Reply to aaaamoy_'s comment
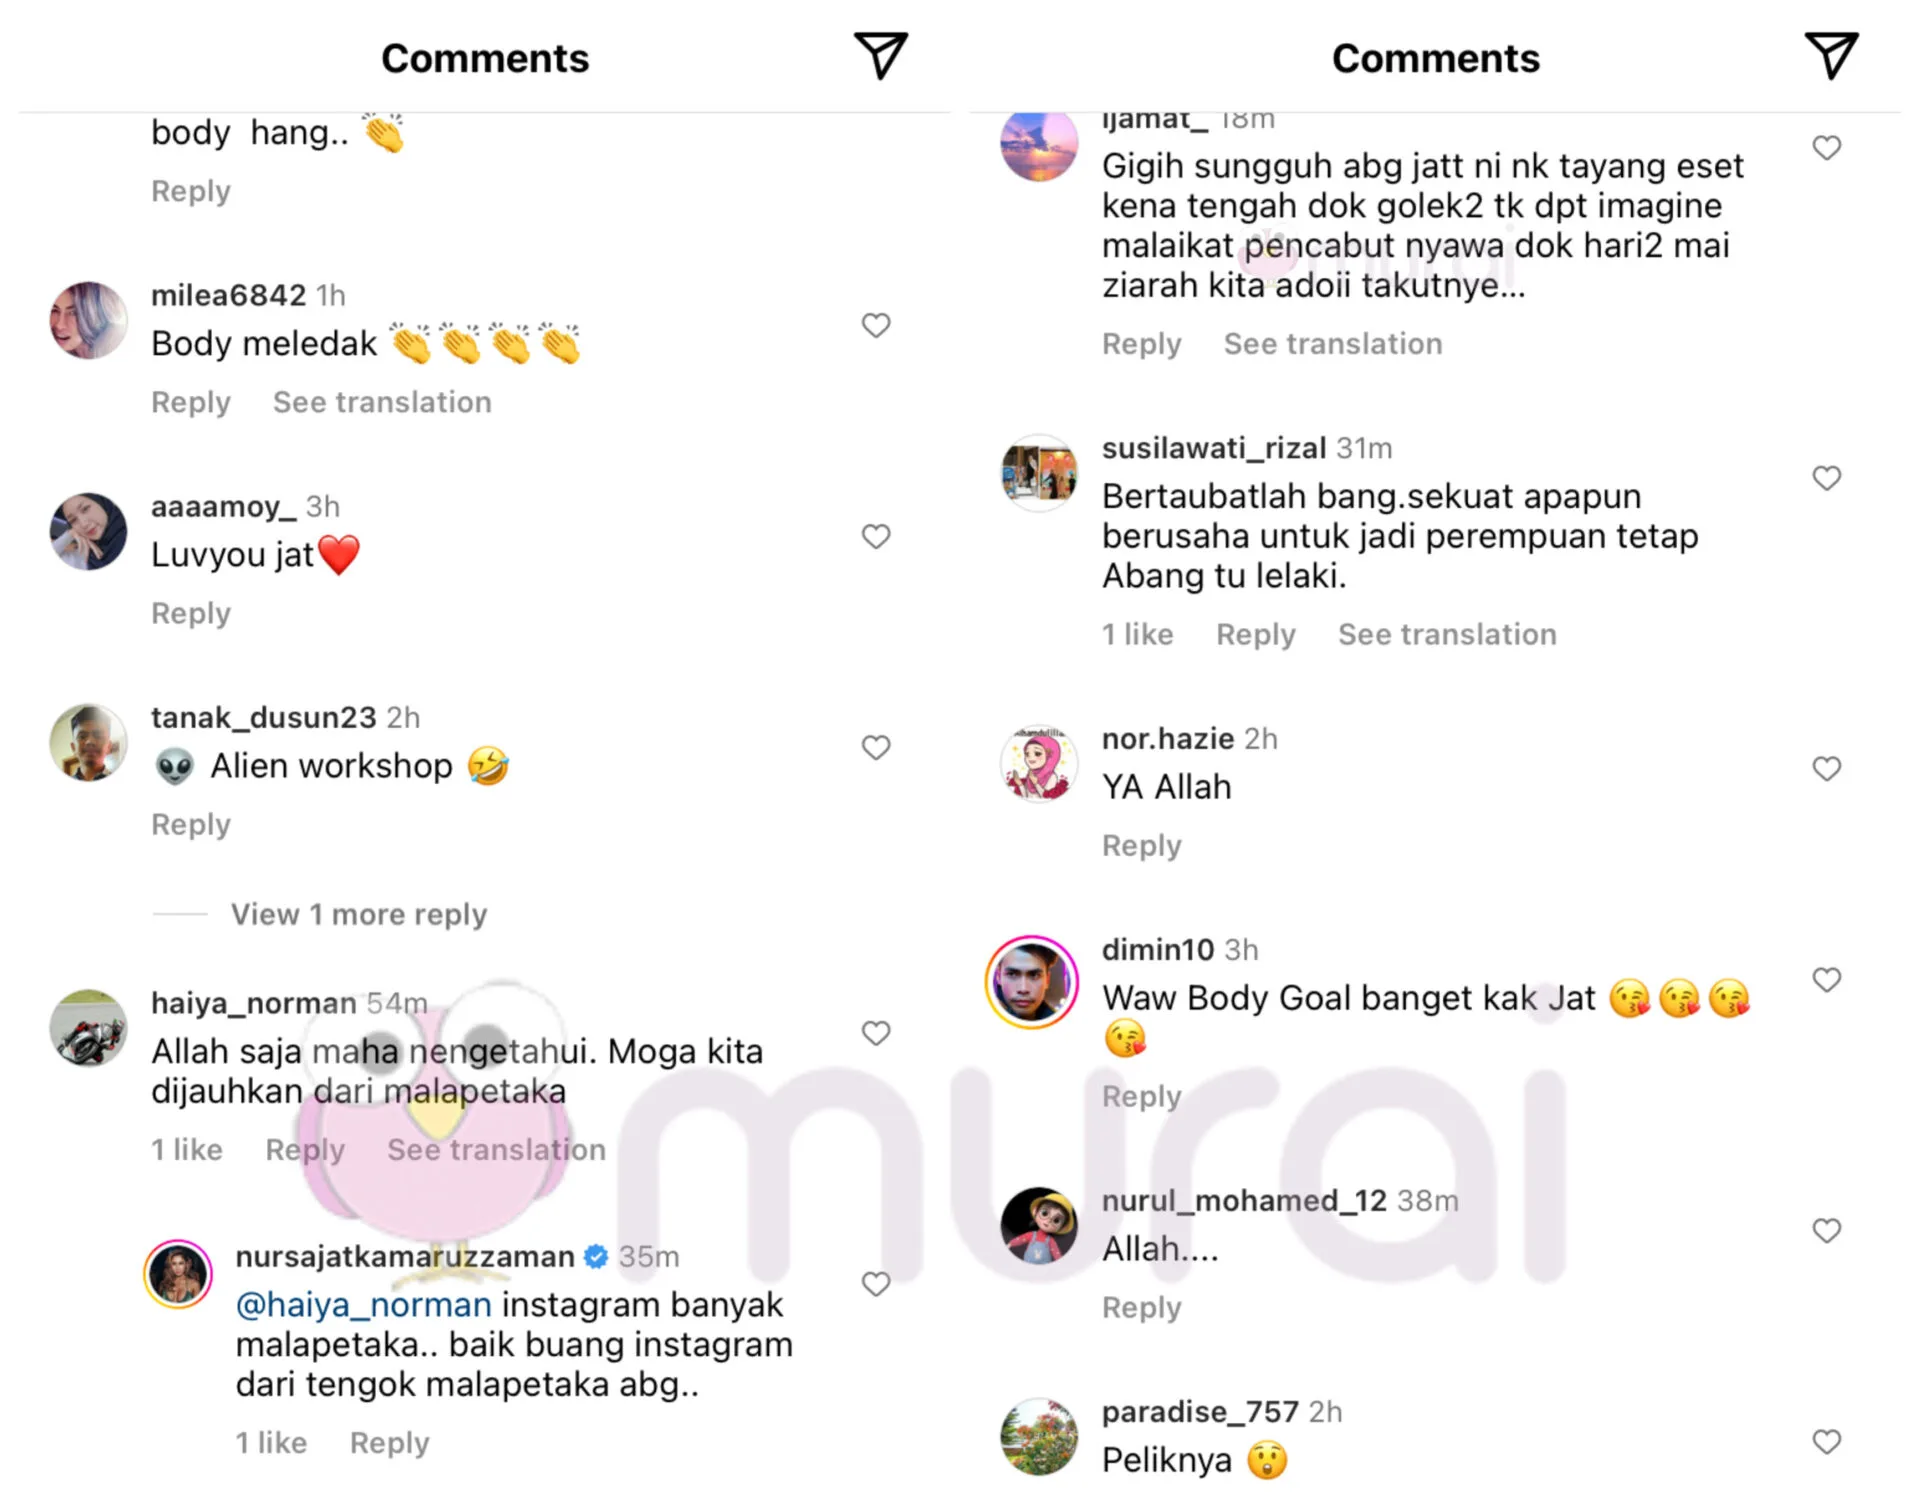Image resolution: width=1920 pixels, height=1492 pixels. [191, 613]
